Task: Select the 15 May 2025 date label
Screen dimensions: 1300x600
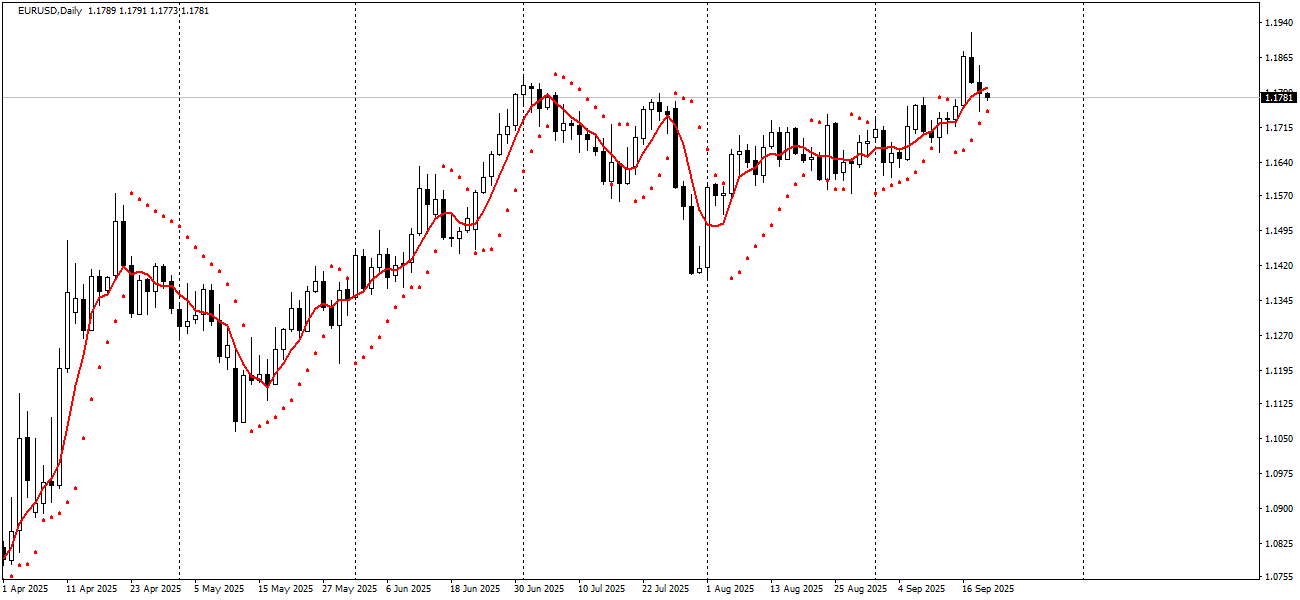Action: tap(285, 589)
